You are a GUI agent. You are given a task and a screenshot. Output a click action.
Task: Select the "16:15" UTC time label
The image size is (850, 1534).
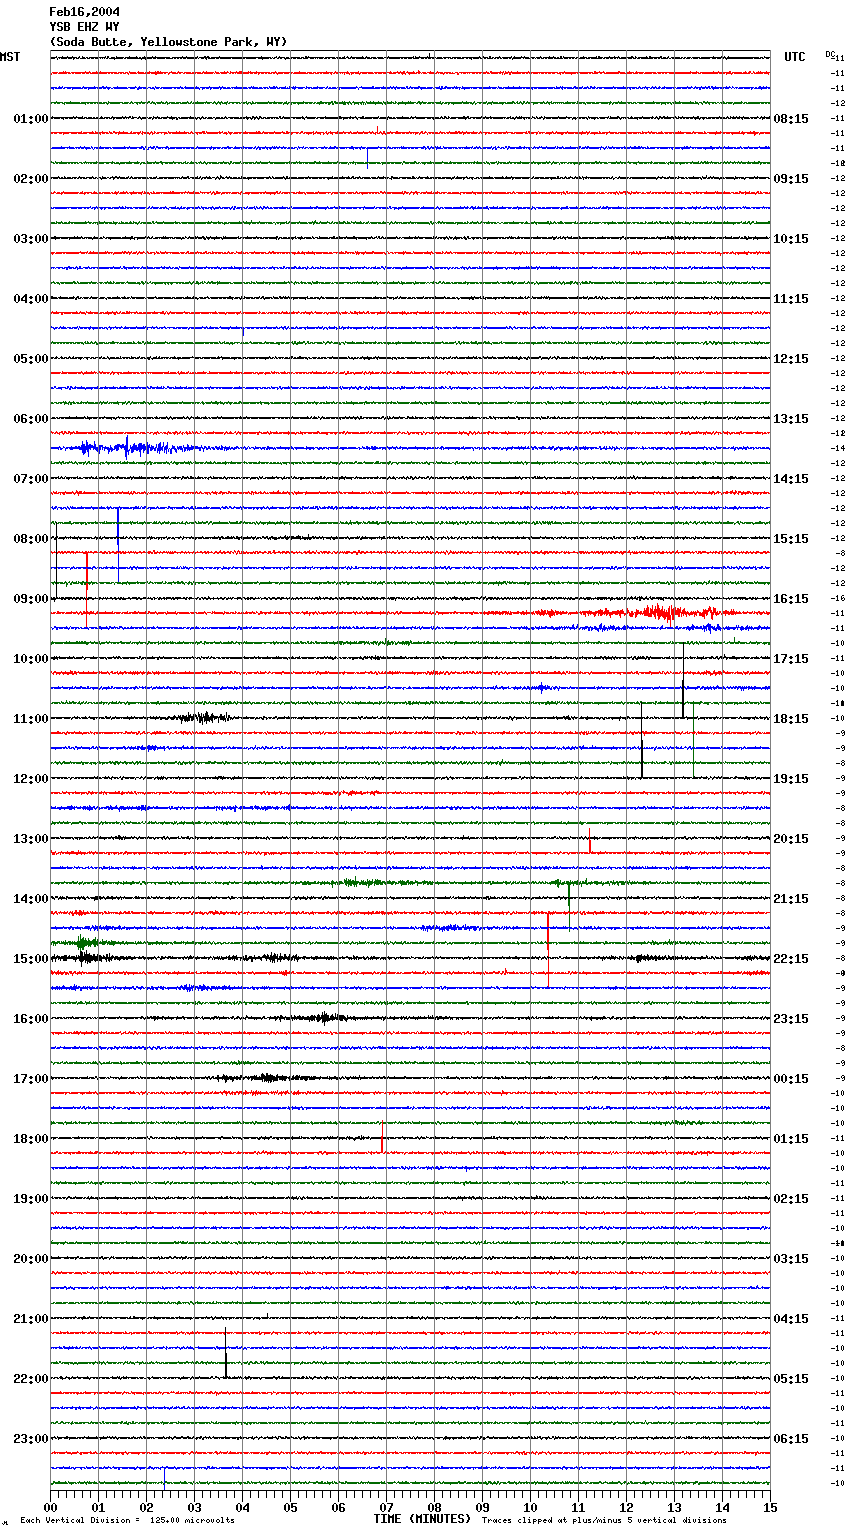pyautogui.click(x=791, y=599)
